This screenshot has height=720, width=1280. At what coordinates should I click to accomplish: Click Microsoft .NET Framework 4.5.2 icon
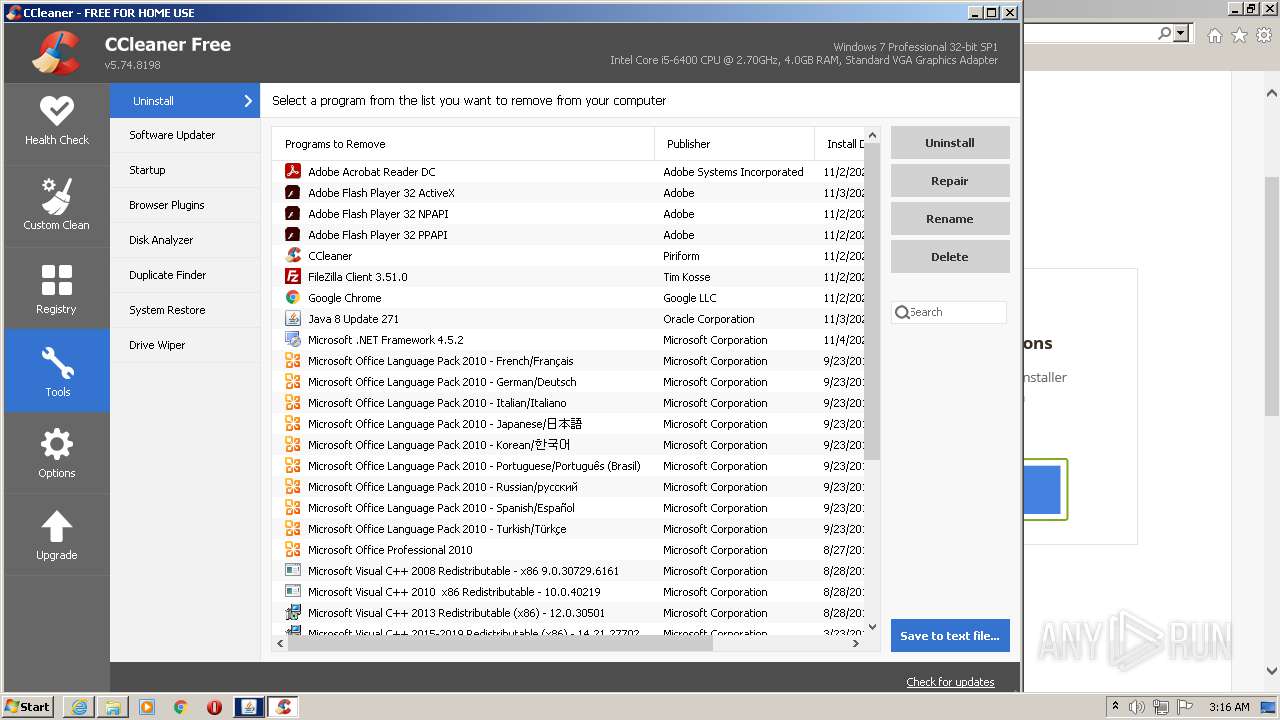(x=293, y=339)
